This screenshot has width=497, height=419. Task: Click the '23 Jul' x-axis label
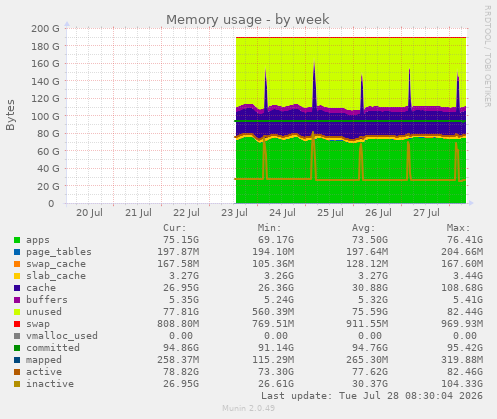pyautogui.click(x=234, y=213)
